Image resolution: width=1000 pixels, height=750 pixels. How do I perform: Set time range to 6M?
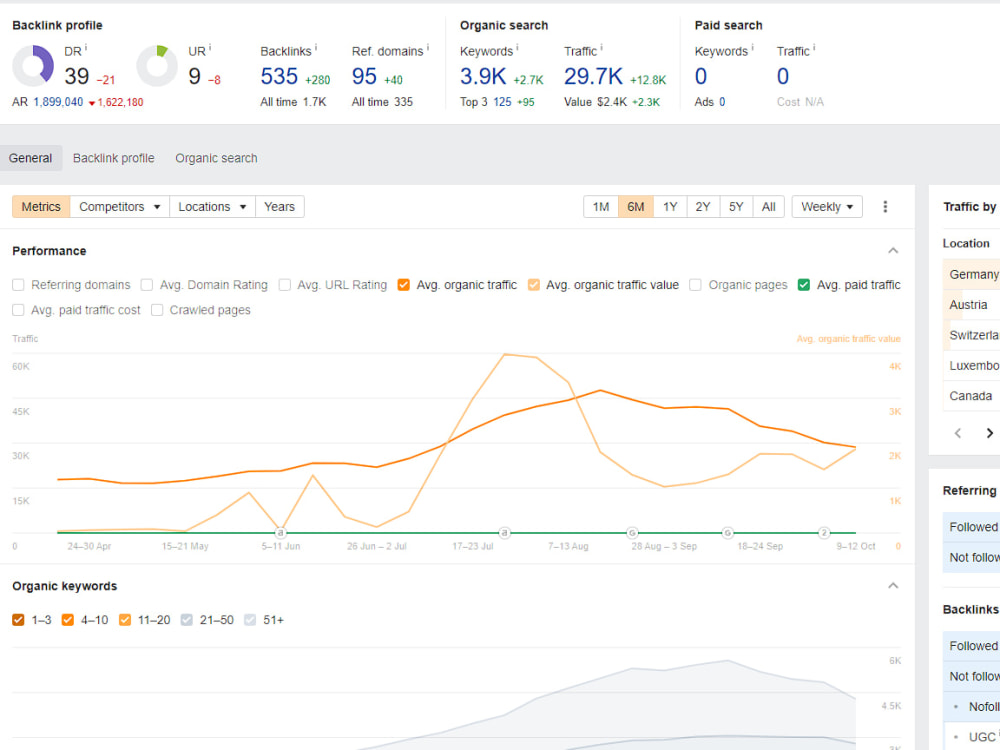(636, 207)
